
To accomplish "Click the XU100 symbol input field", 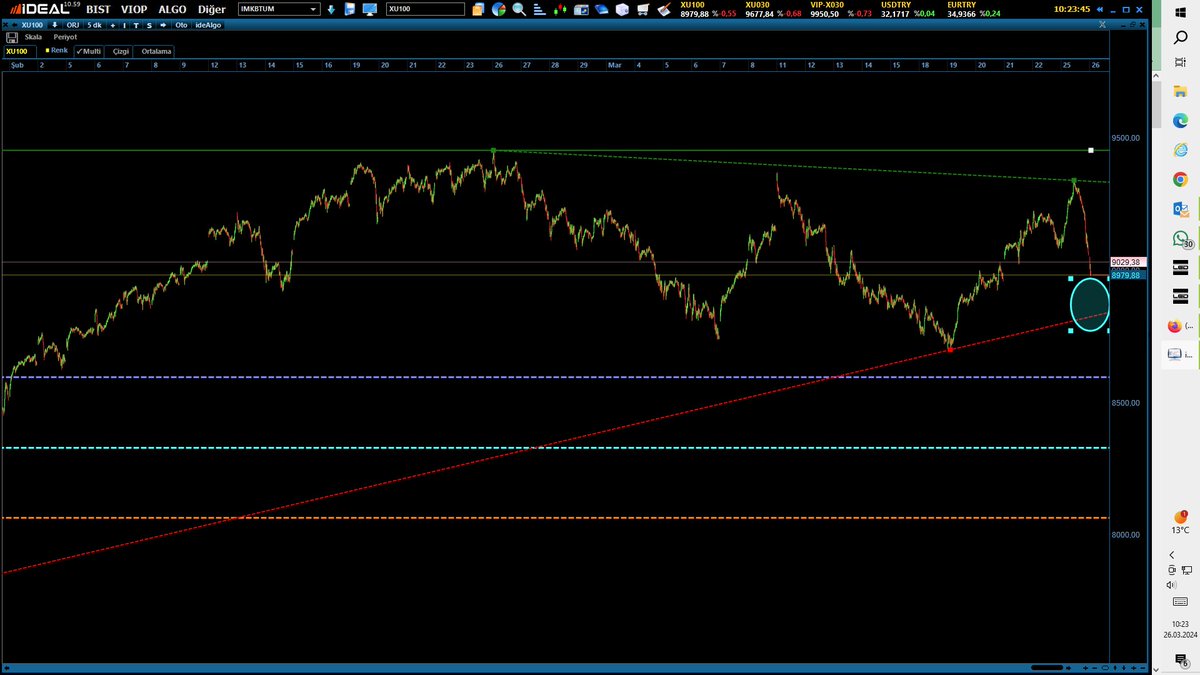I will point(425,9).
